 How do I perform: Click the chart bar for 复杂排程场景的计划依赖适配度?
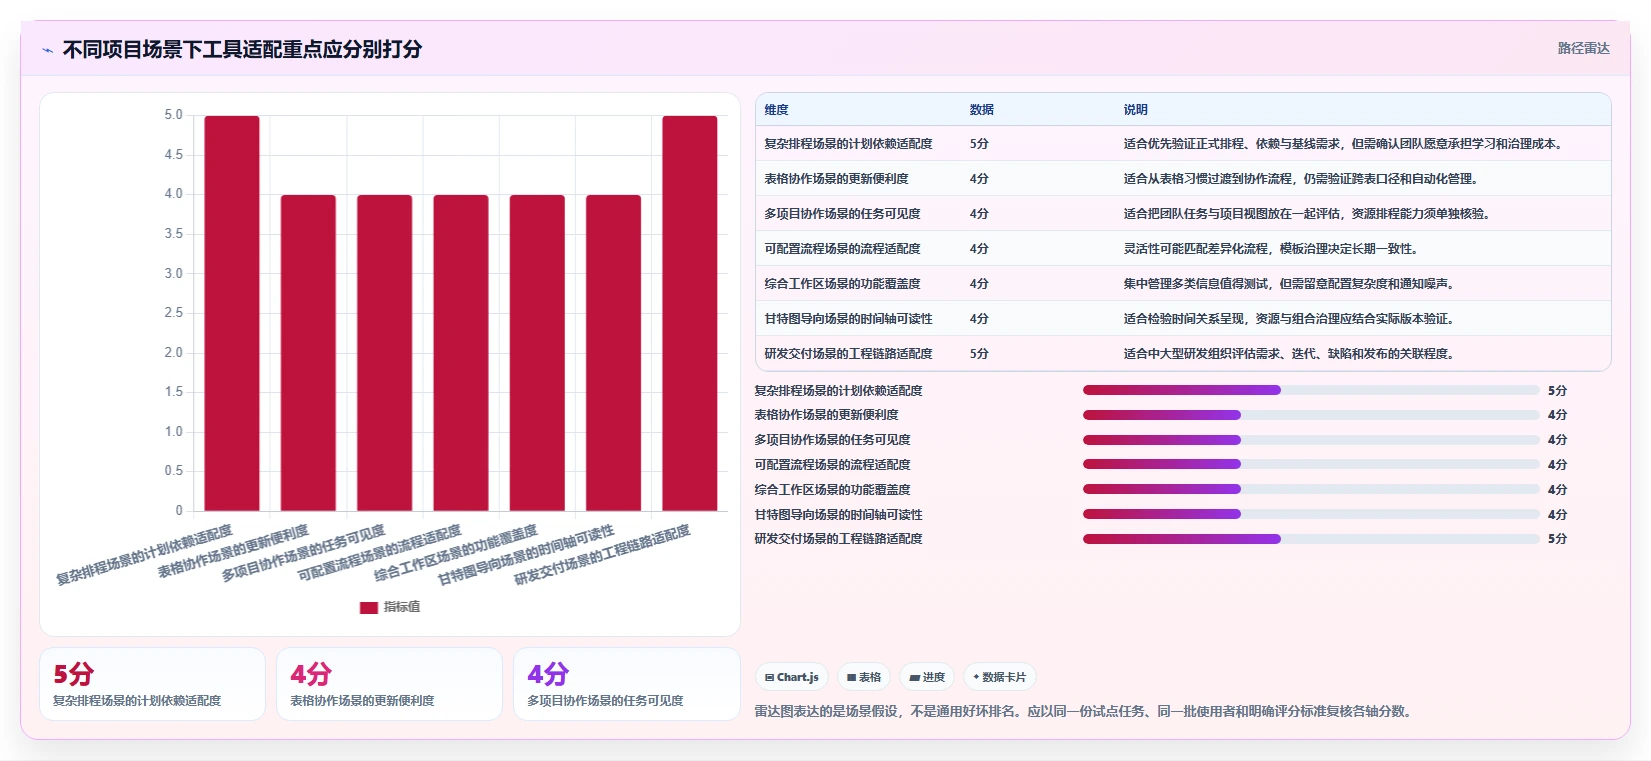tap(232, 313)
